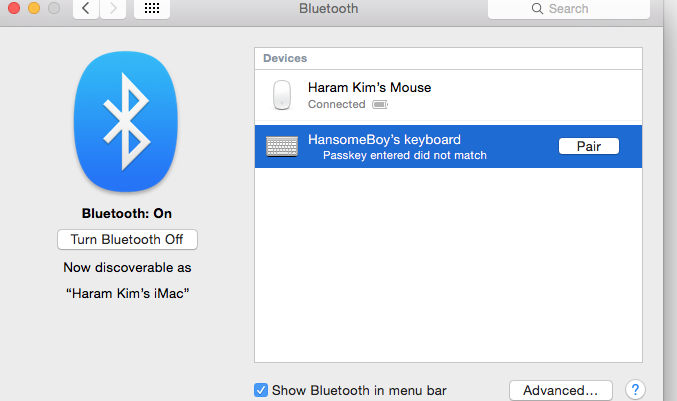Close the Bluetooth window with red button
The image size is (677, 401).
click(x=14, y=8)
